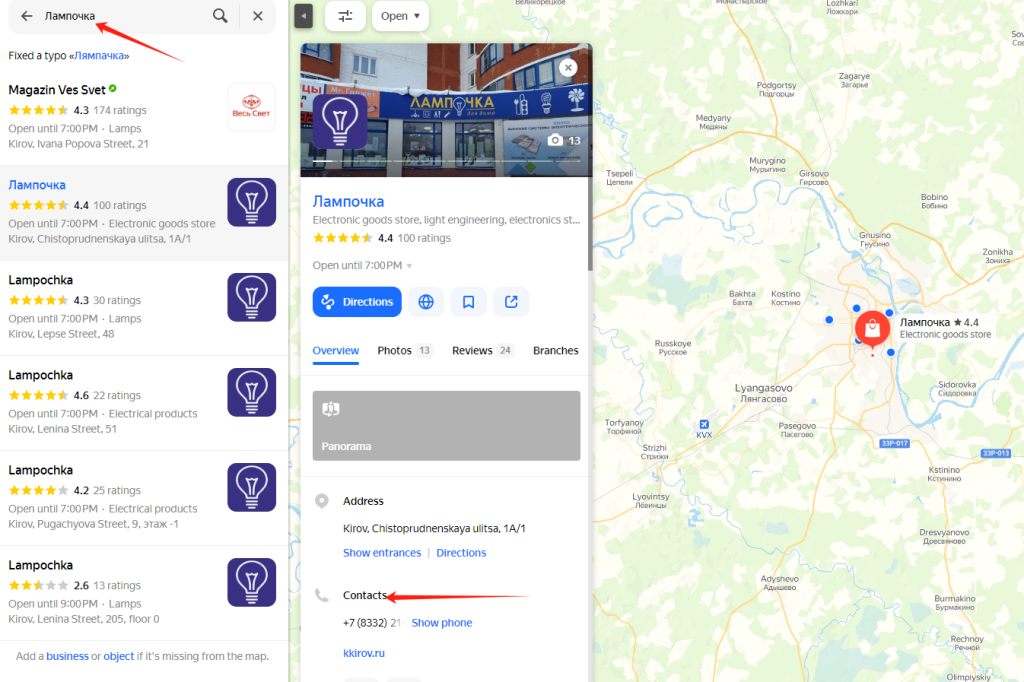Click bulb logo of Lenina Street, 205 result
Image resolution: width=1024 pixels, height=682 pixels.
(251, 583)
